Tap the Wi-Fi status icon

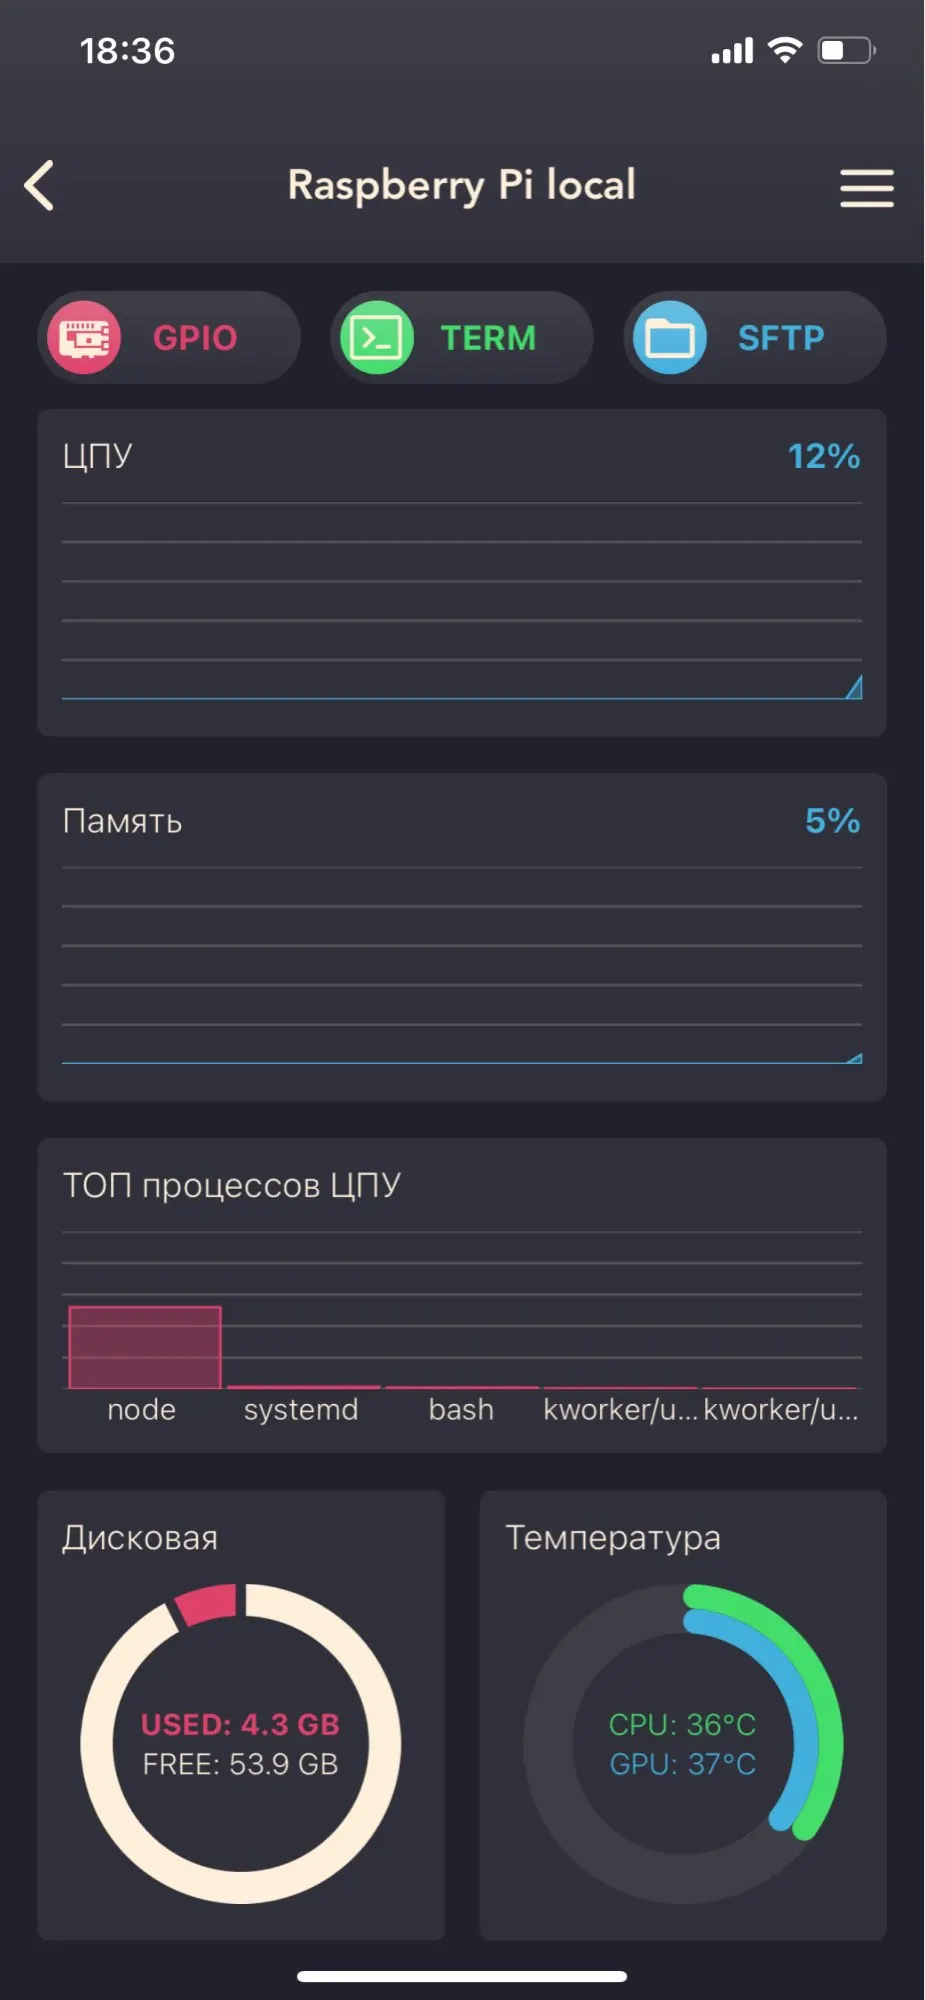pyautogui.click(x=785, y=50)
